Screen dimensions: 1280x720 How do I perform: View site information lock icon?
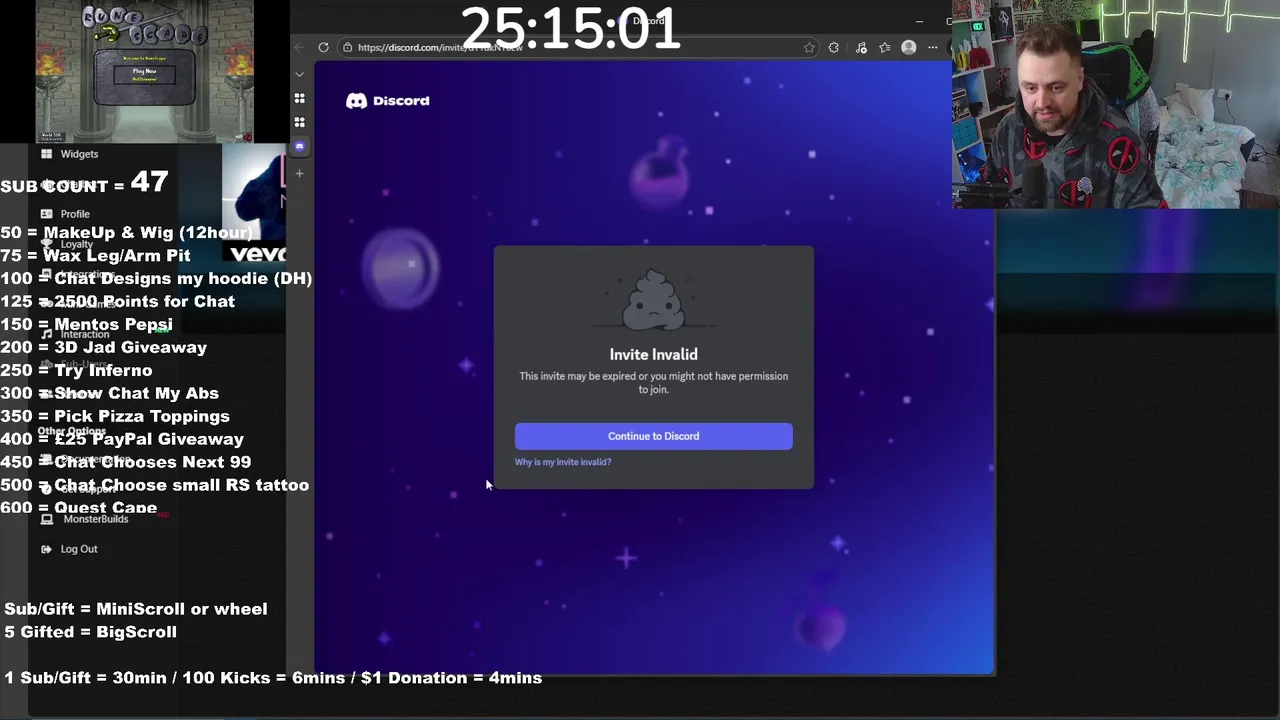pos(347,47)
